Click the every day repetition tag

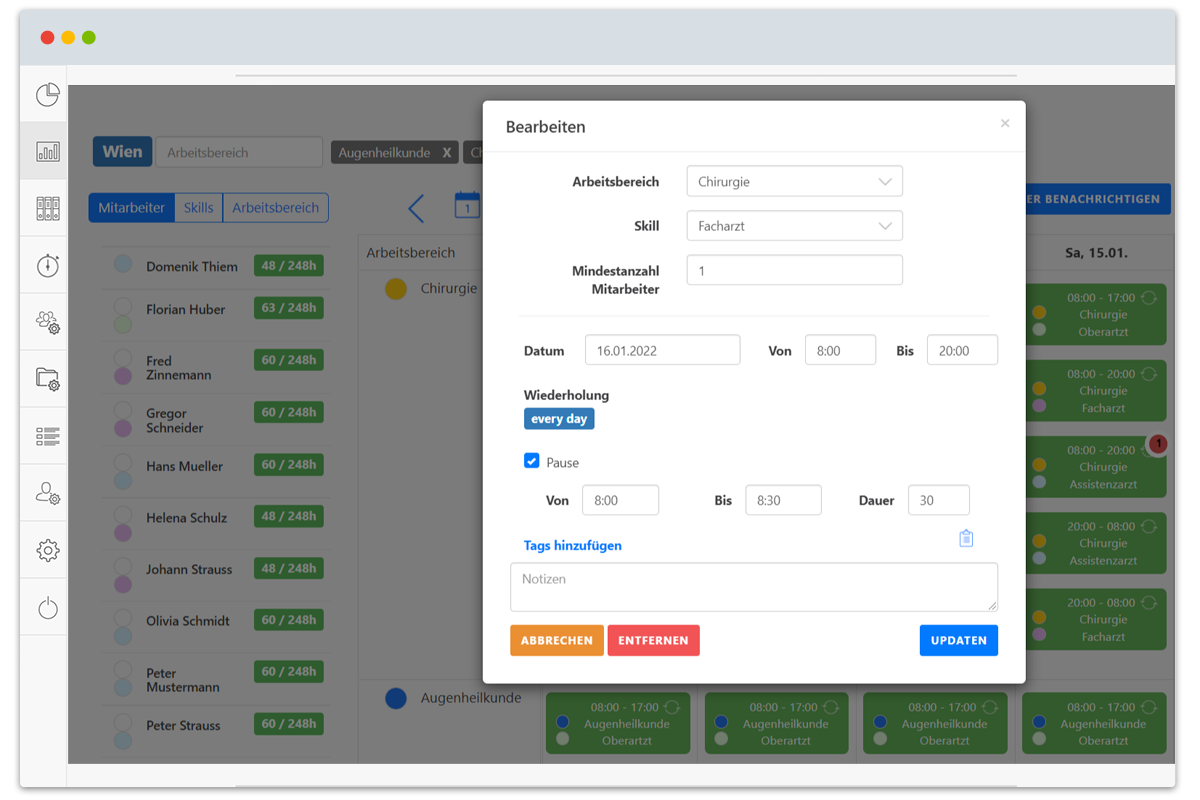[x=559, y=419]
